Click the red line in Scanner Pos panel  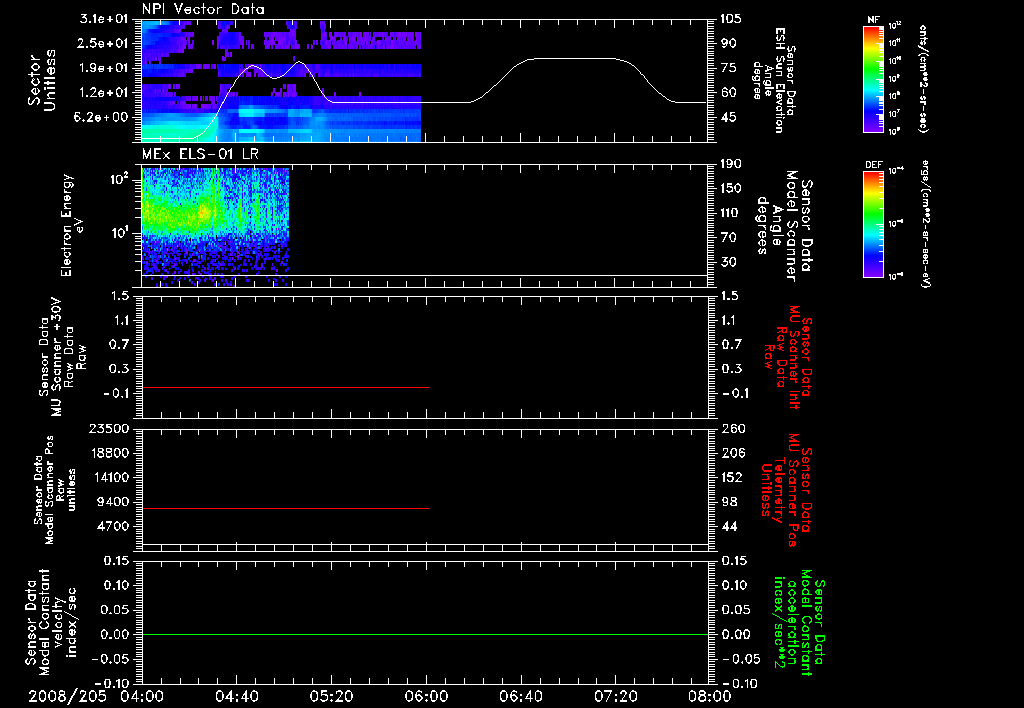point(285,508)
